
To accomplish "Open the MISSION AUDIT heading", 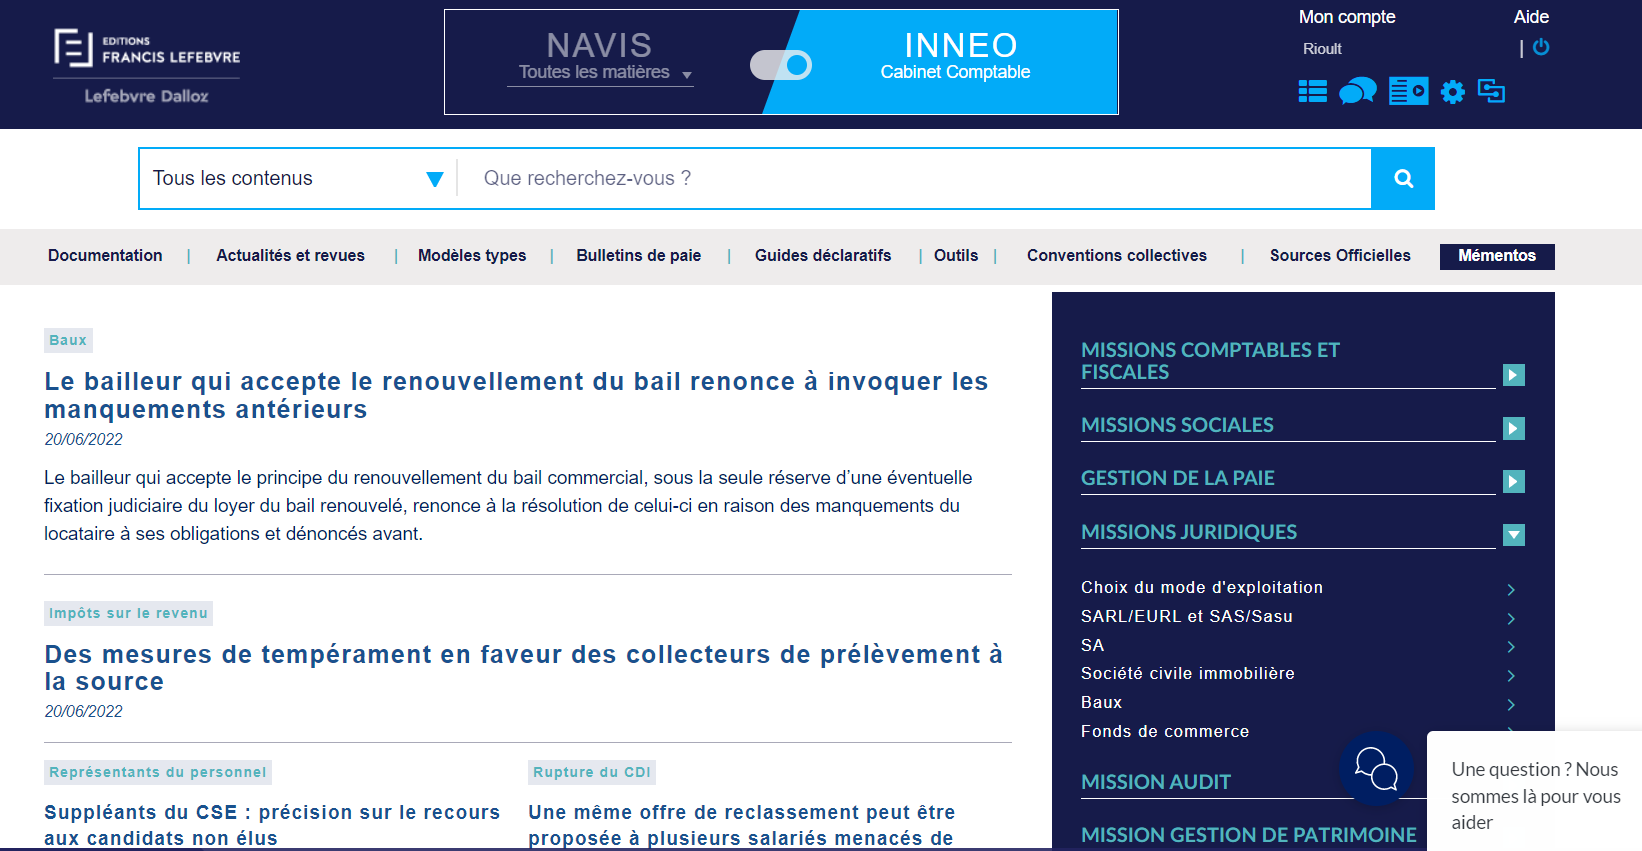I will [x=1156, y=782].
